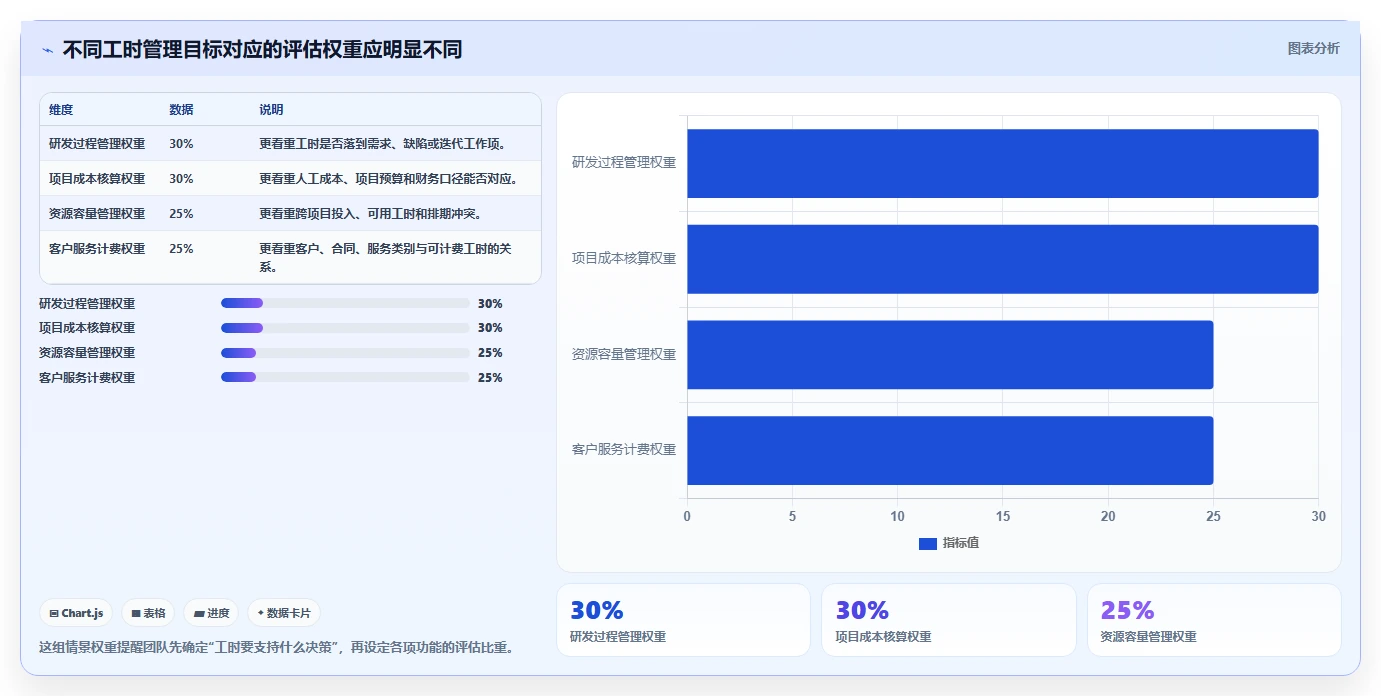Screen dimensions: 1381x696
Task: Click description 更看重跨项目投入、可用工时和排期冲突。
Action: [x=371, y=214]
